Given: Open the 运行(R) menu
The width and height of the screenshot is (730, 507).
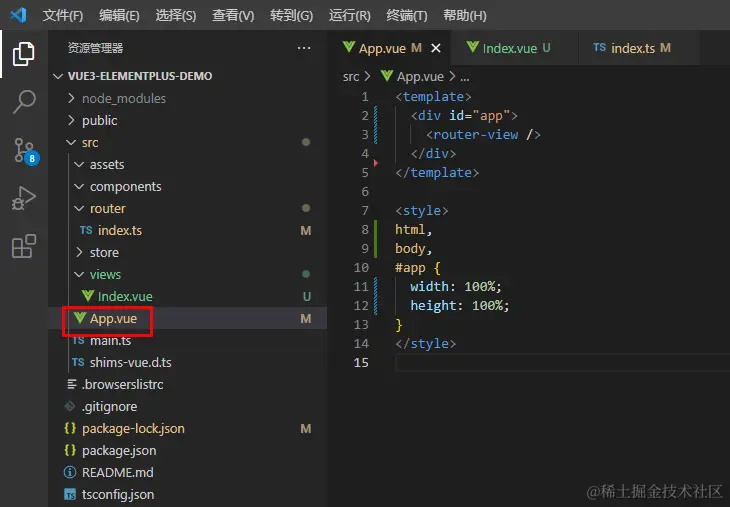Looking at the screenshot, I should [x=350, y=15].
